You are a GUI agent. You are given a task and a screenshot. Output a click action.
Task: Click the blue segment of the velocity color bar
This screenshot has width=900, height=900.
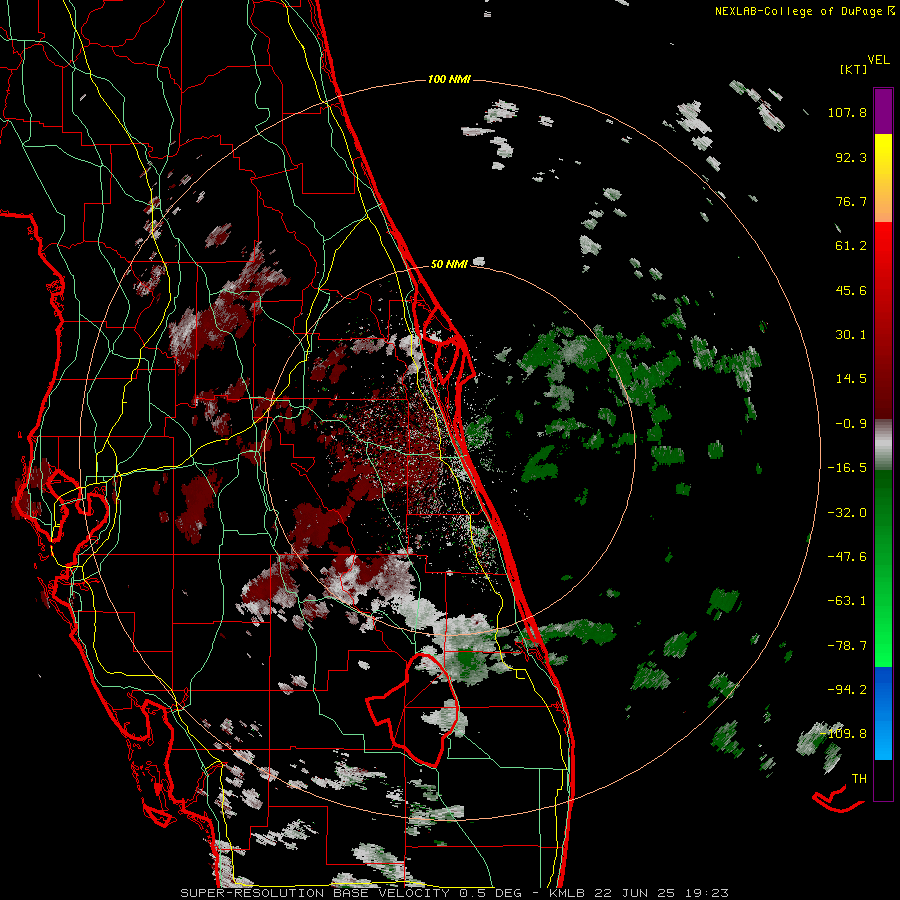point(883,713)
